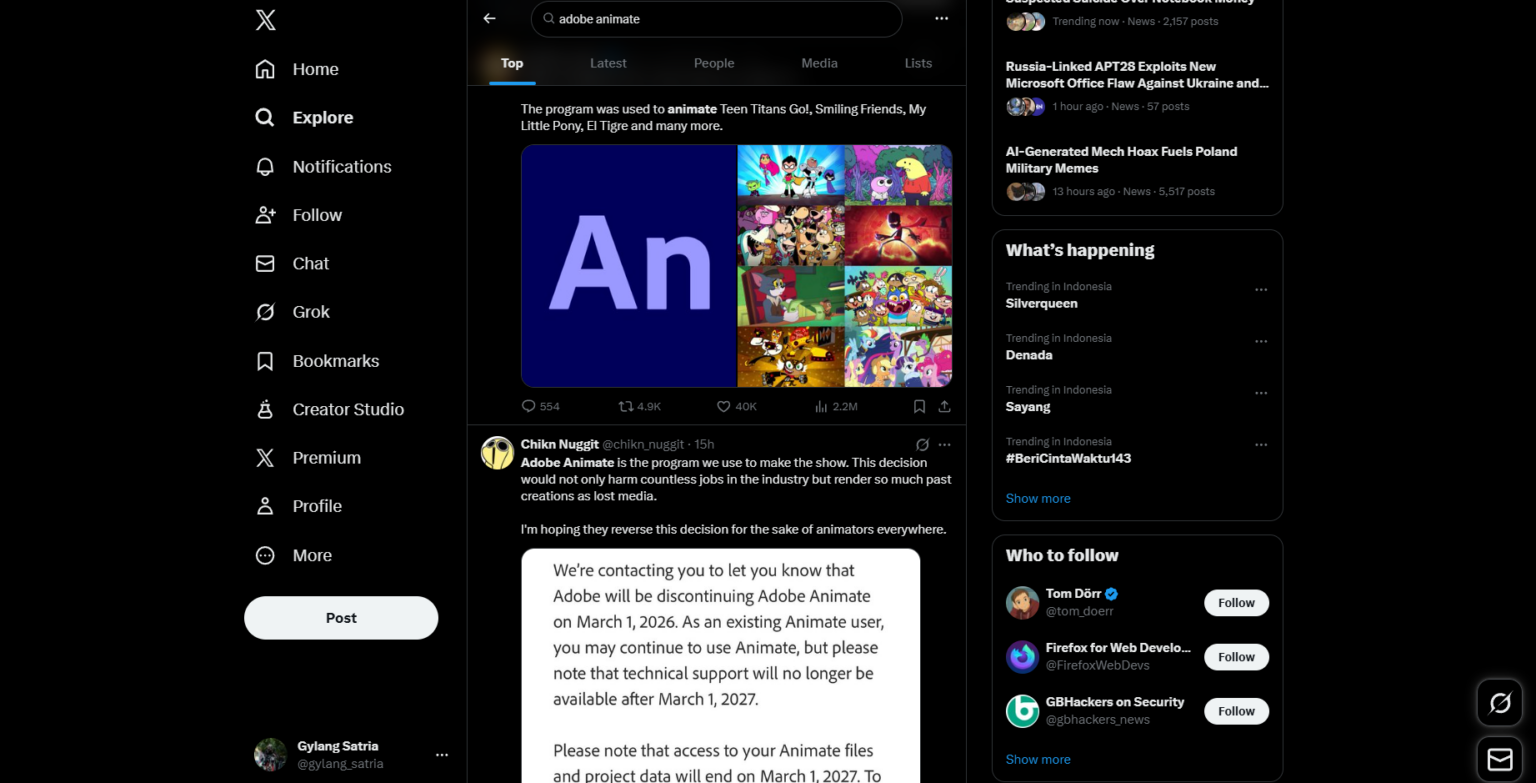Click Show more under What's happening
1536x783 pixels.
click(1038, 498)
